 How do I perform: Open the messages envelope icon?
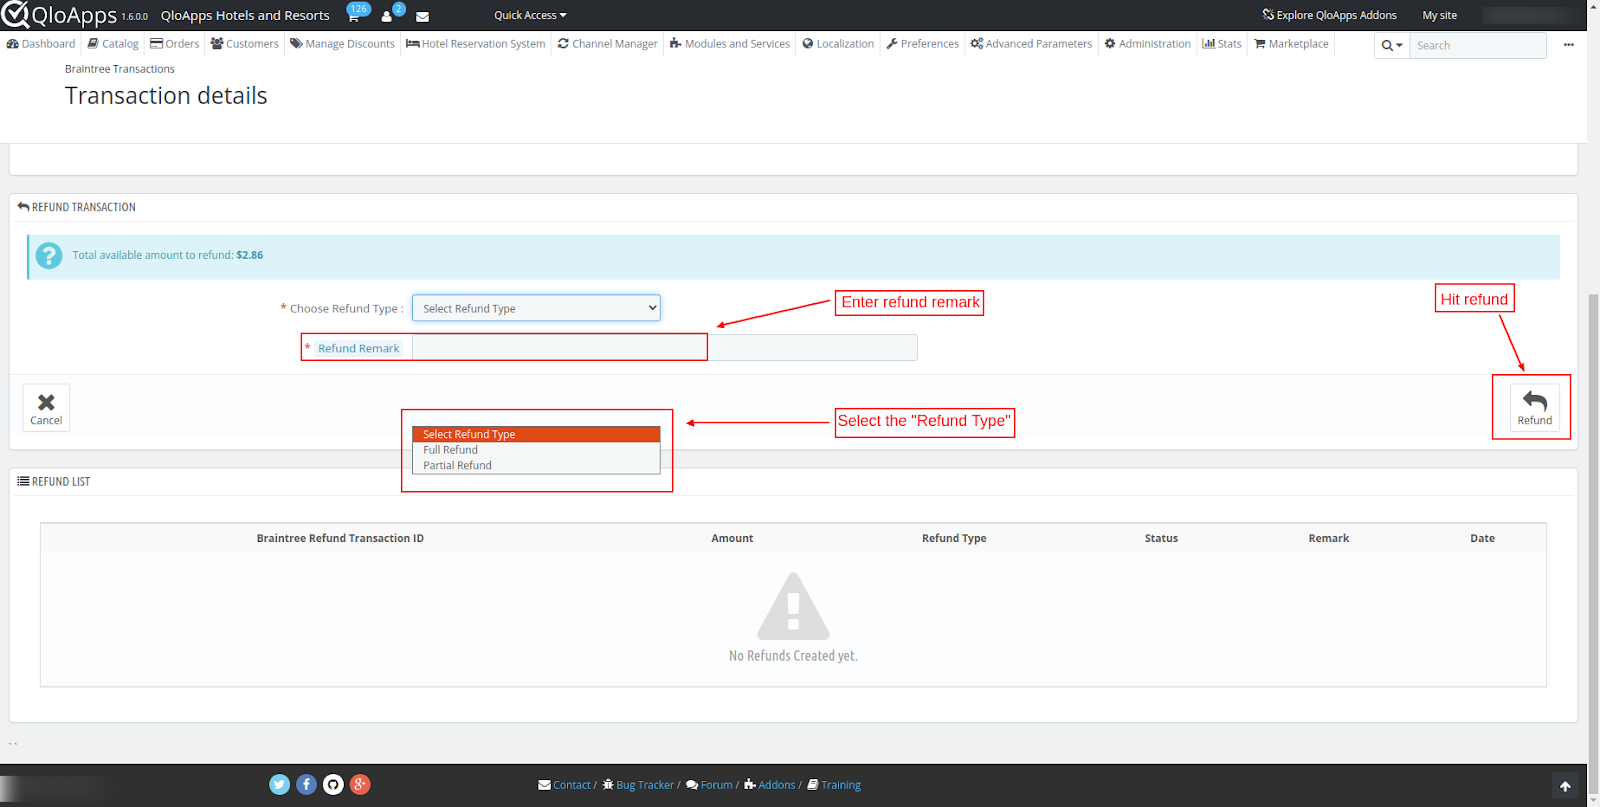point(422,16)
